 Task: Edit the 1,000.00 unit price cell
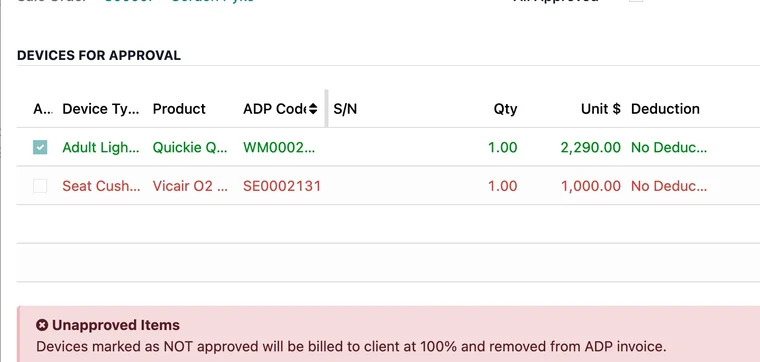591,186
